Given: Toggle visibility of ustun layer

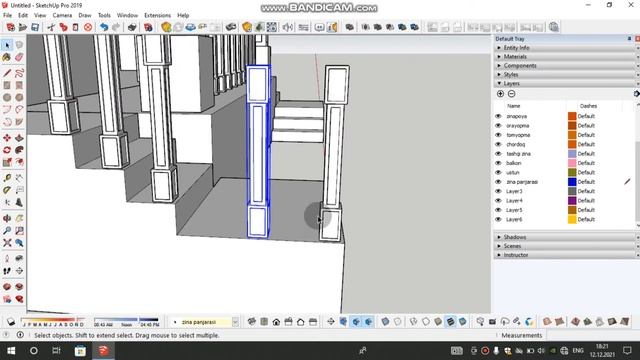Looking at the screenshot, I should [x=498, y=173].
